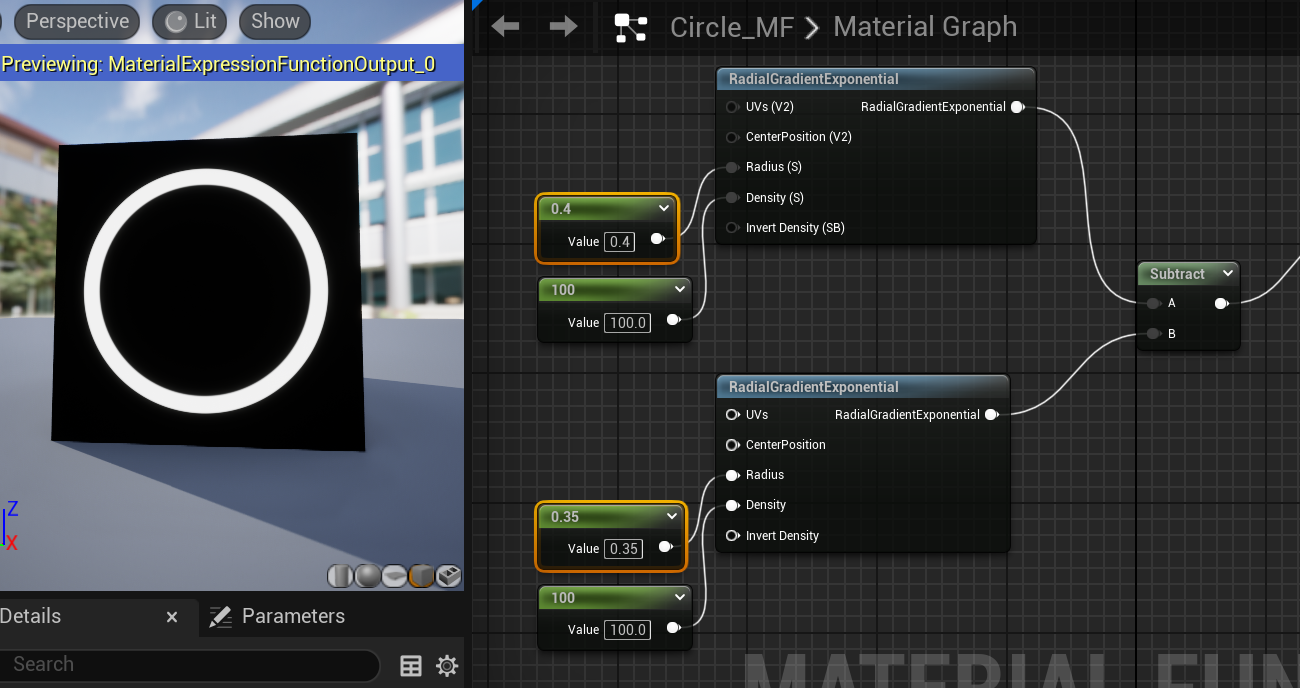Open the Show flags menu

pyautogui.click(x=275, y=21)
